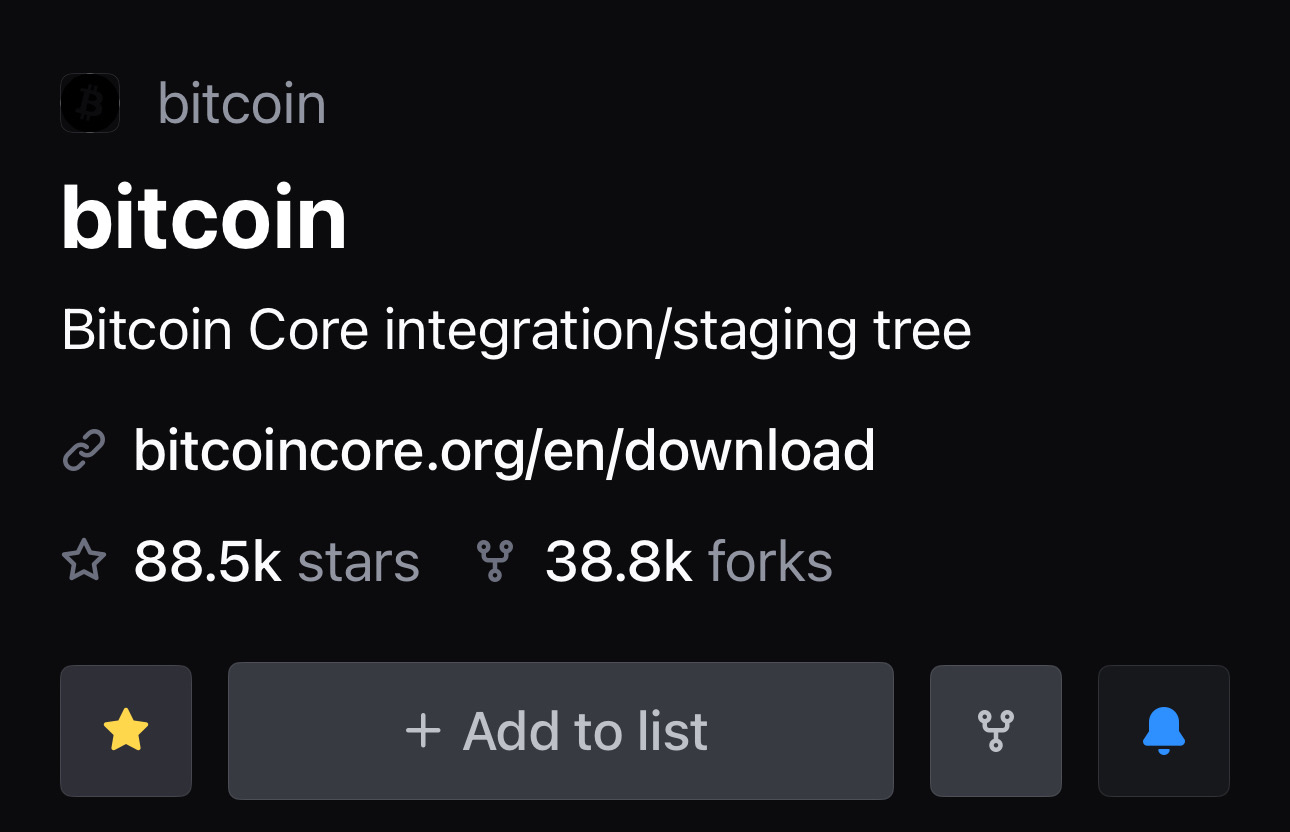1290x832 pixels.
Task: View the 88.5k stars count
Action: (208, 562)
